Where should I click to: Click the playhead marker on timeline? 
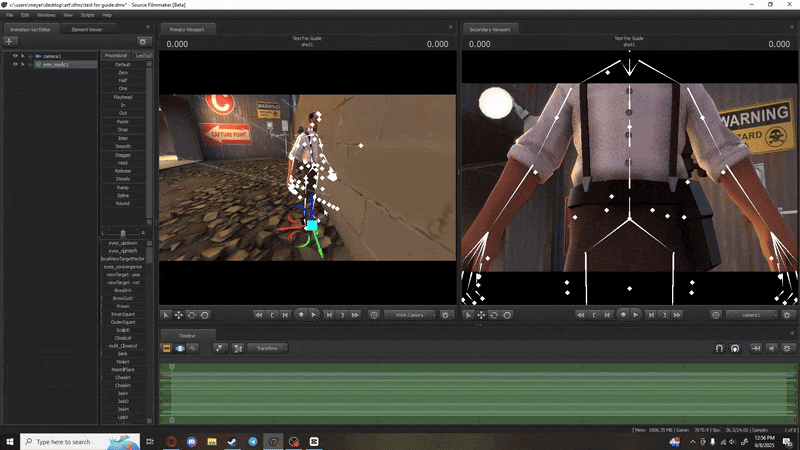click(x=172, y=367)
